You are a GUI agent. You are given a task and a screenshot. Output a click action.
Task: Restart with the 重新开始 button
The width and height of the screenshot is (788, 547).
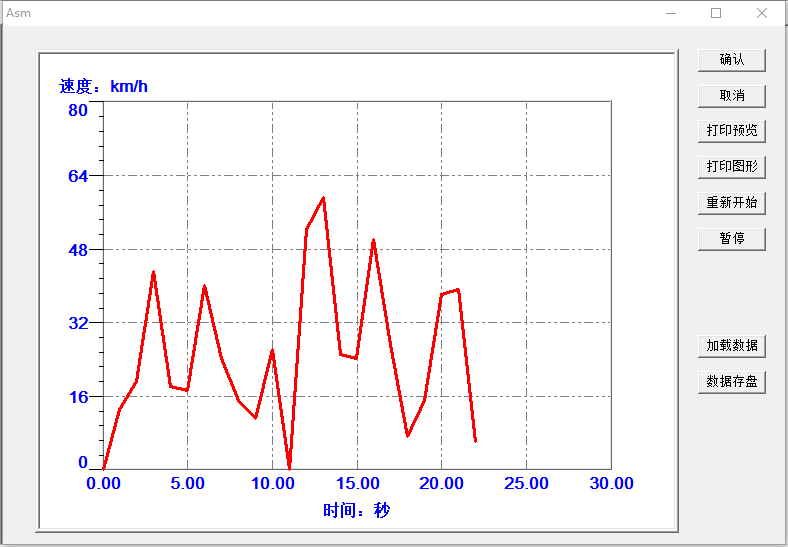click(731, 203)
